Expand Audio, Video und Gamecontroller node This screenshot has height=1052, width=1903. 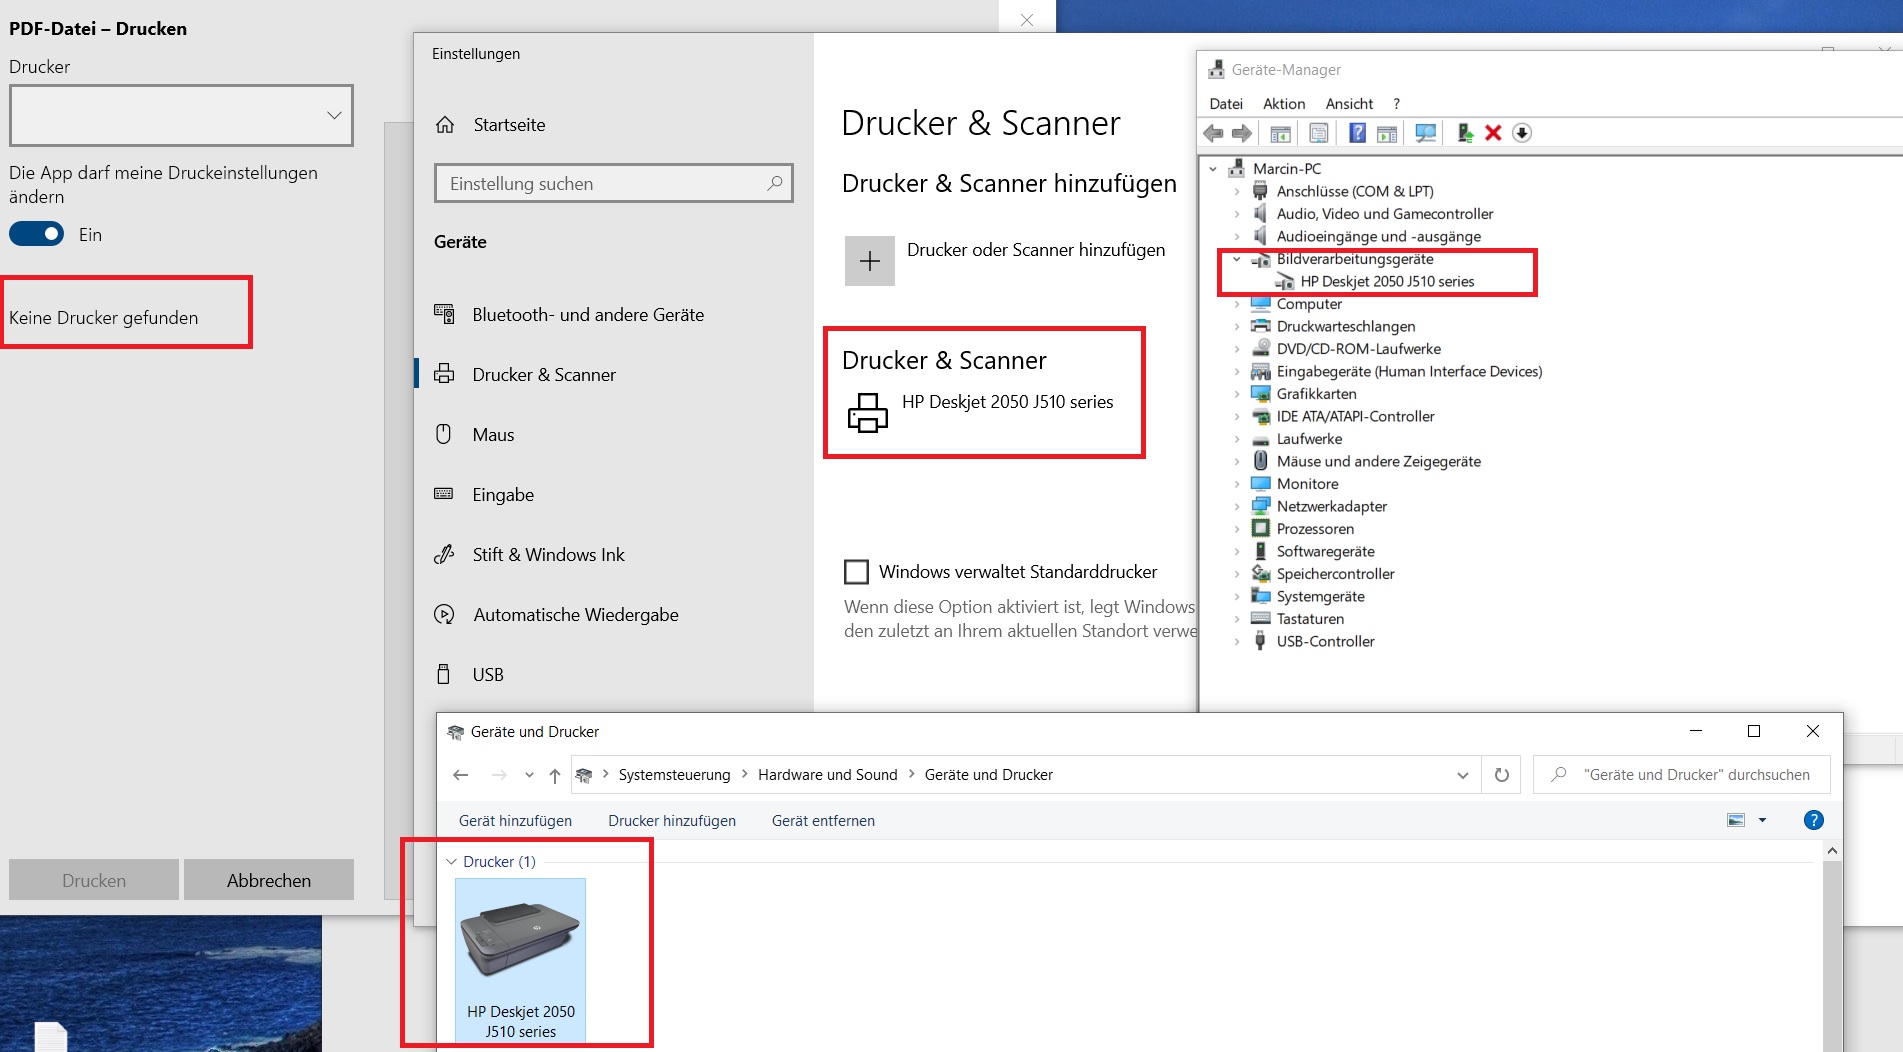click(x=1237, y=214)
